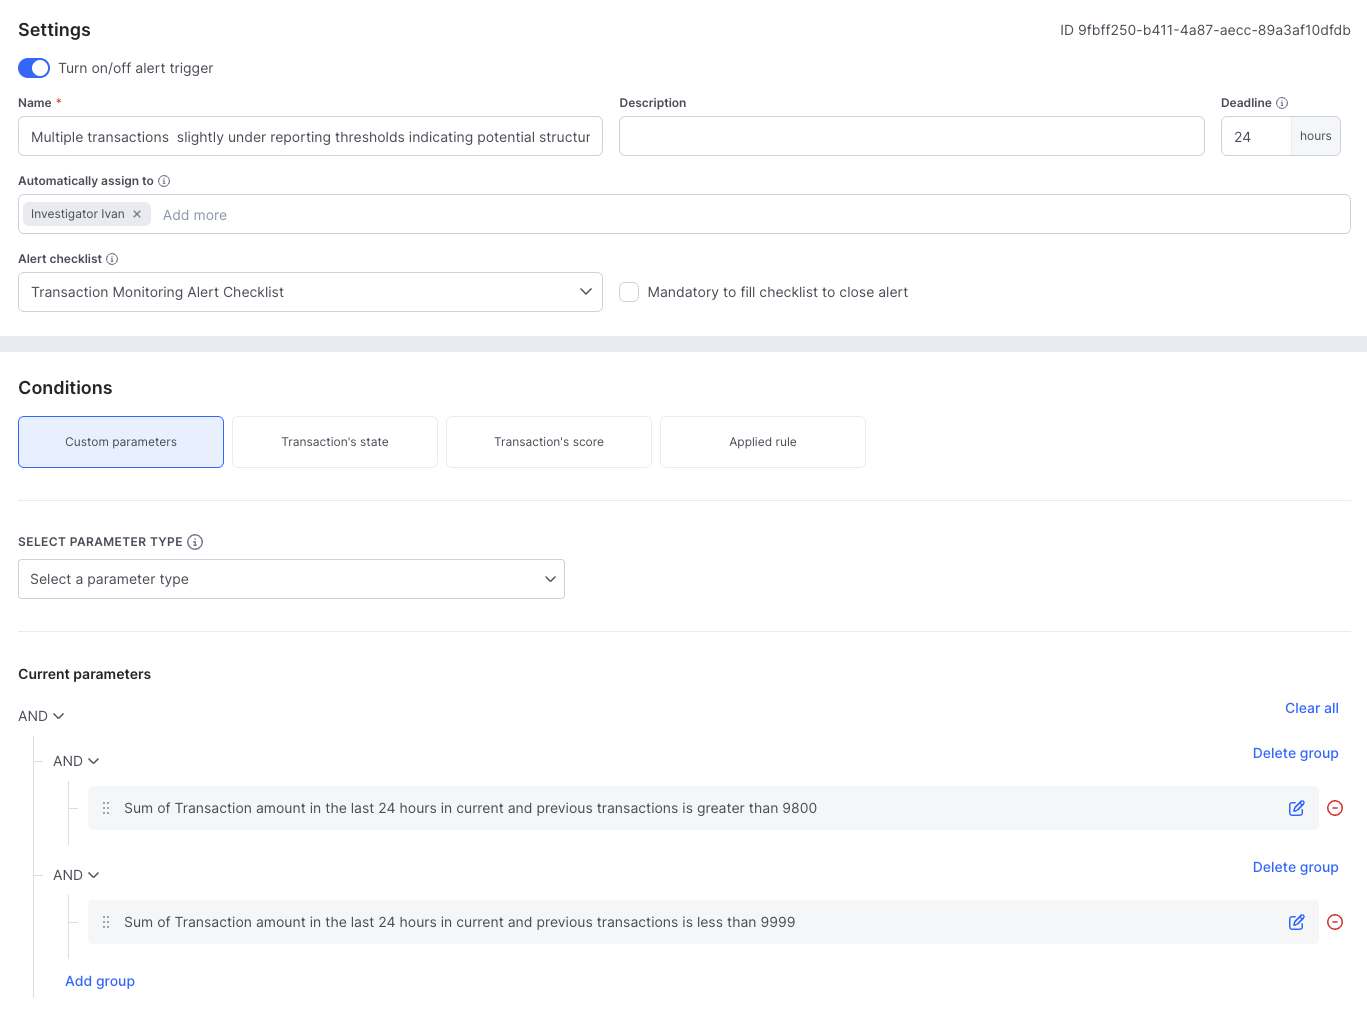Image resolution: width=1367 pixels, height=1025 pixels.
Task: Delete the first parameter group
Action: coord(1295,753)
